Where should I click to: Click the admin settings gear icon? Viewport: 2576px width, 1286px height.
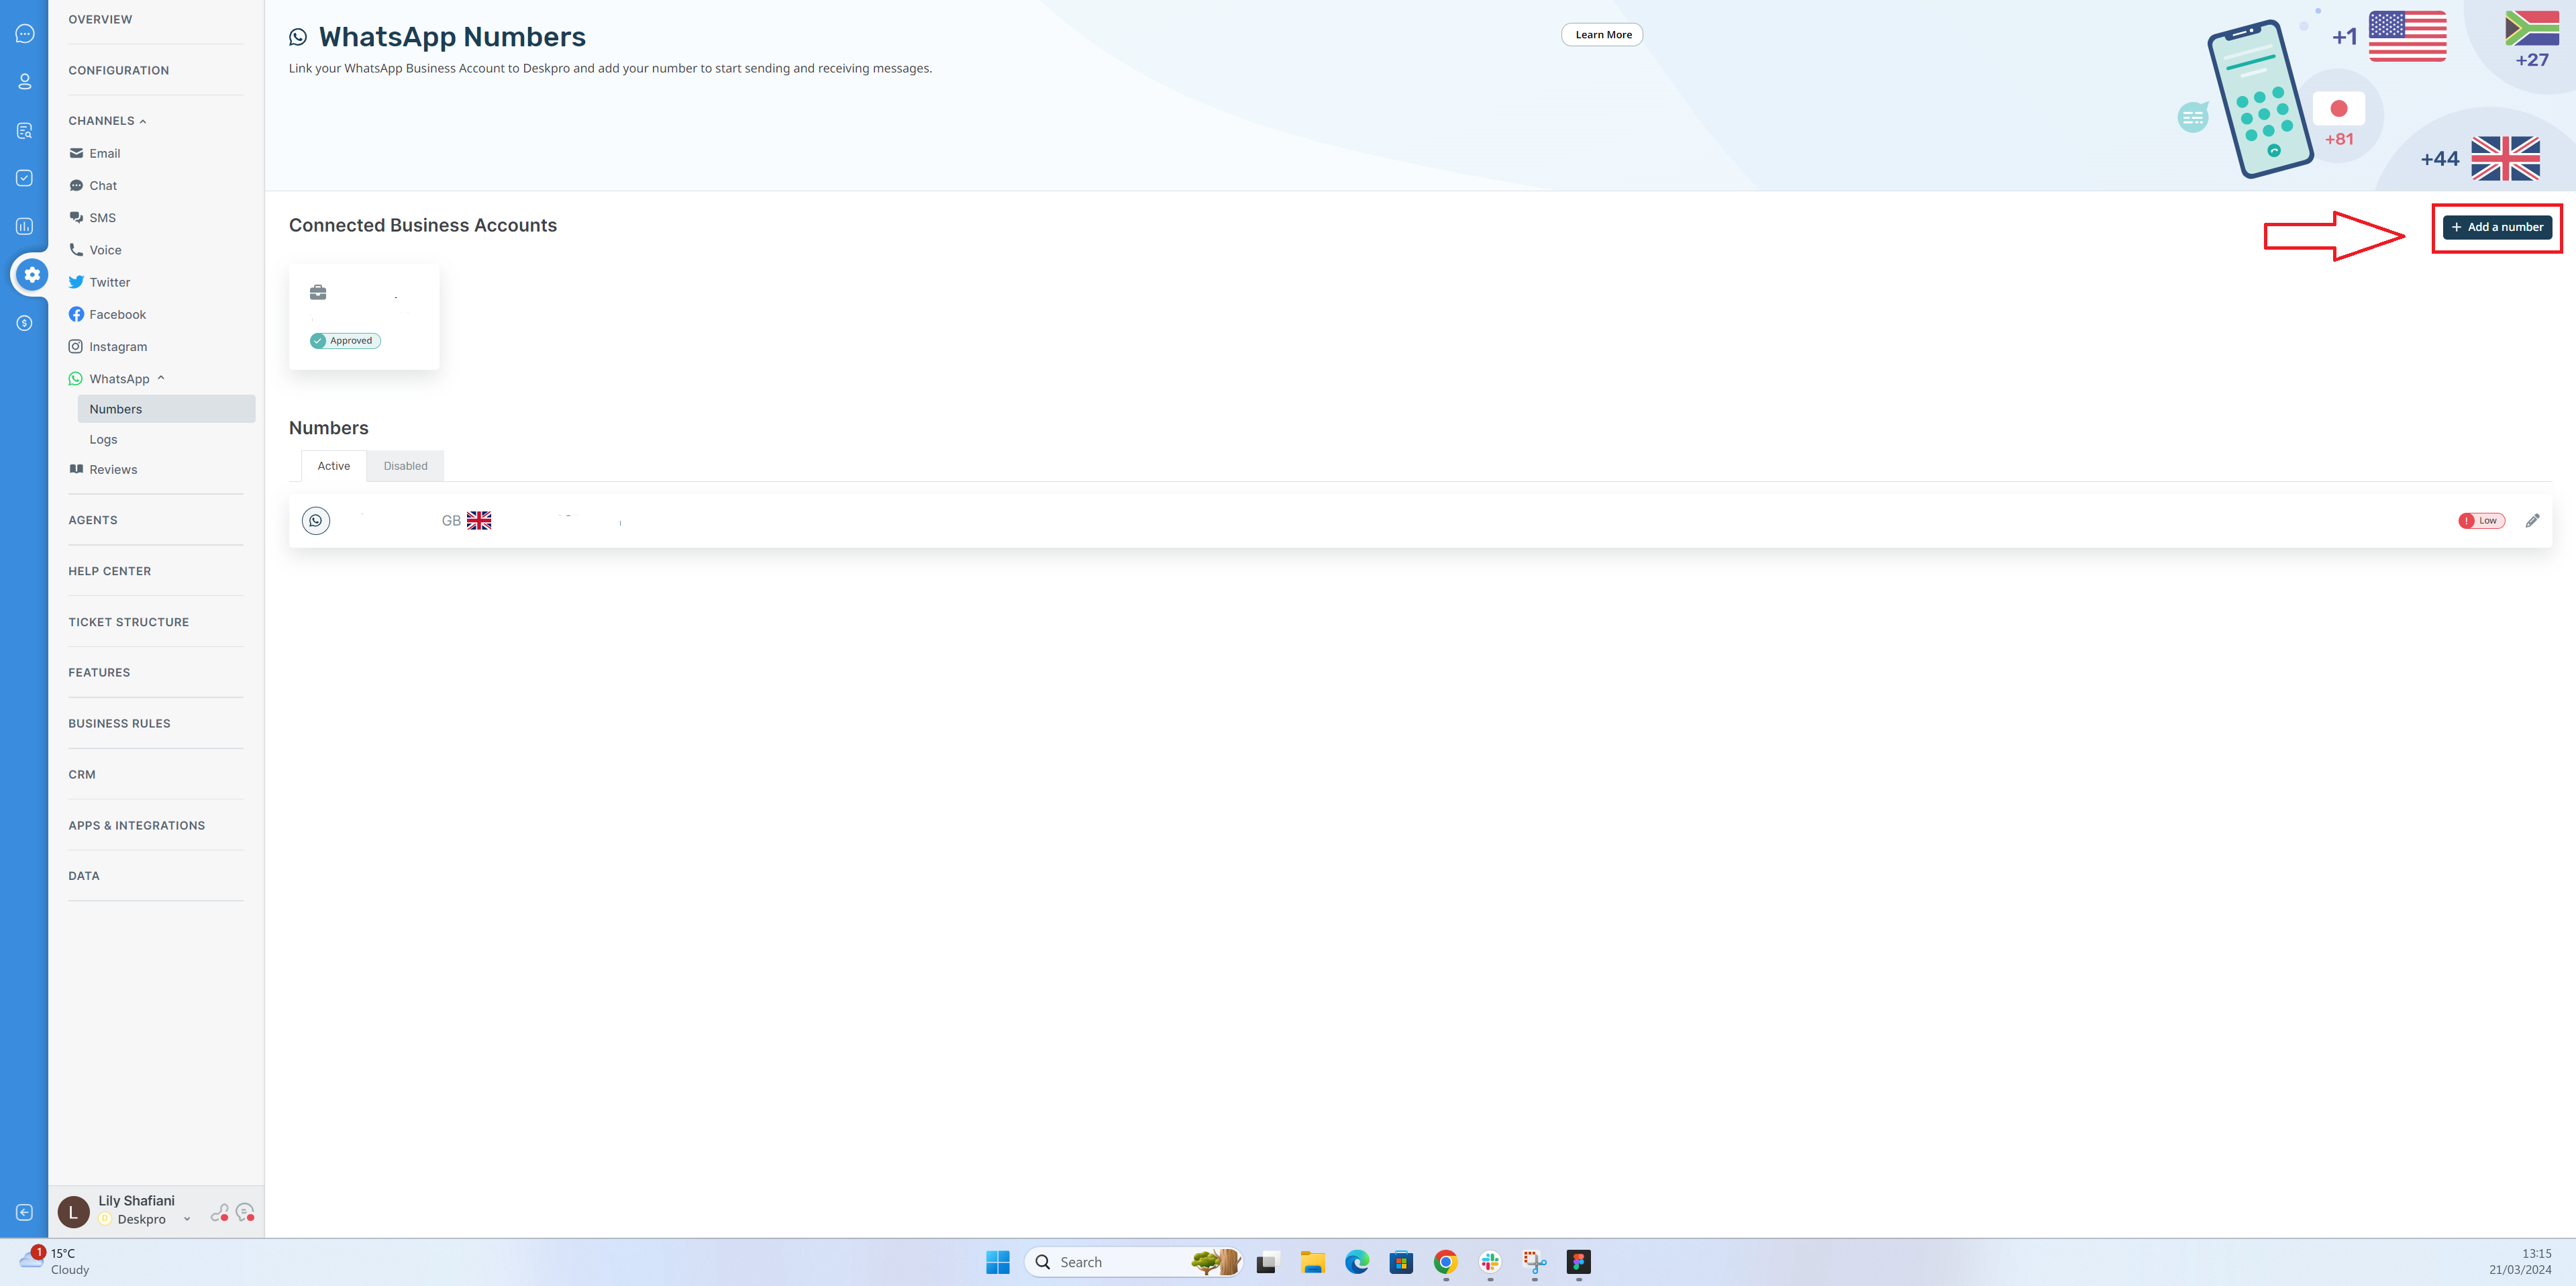32,275
